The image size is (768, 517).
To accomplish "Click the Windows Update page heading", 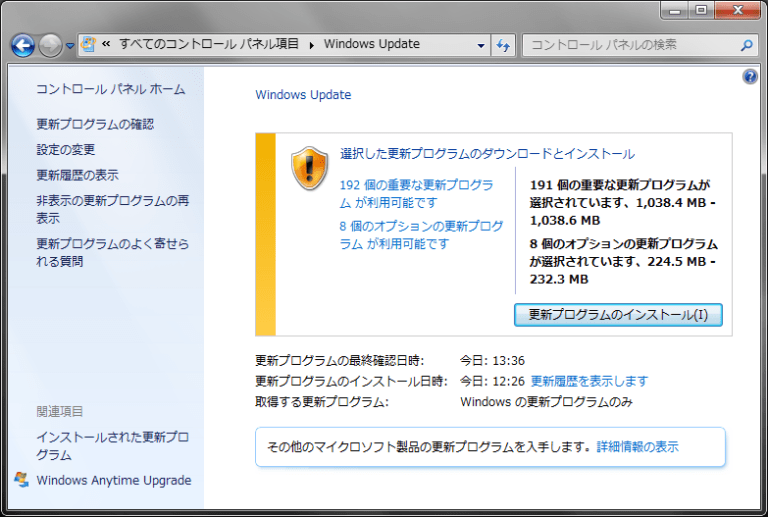I will [x=303, y=94].
